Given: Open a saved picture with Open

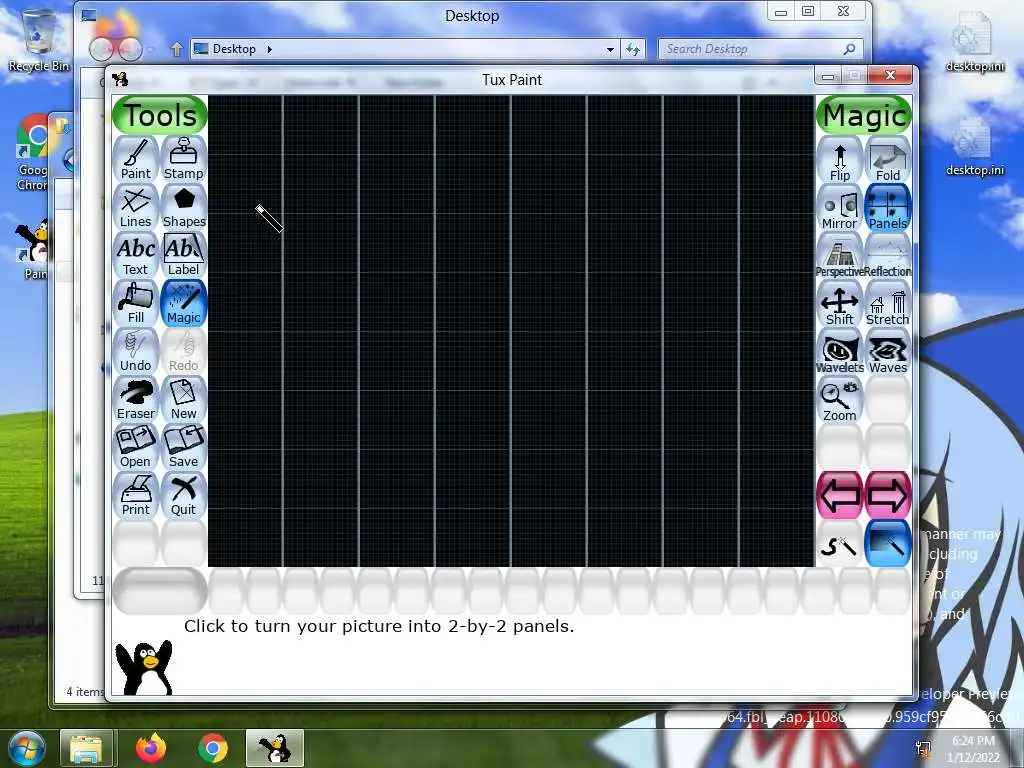Looking at the screenshot, I should (x=136, y=447).
